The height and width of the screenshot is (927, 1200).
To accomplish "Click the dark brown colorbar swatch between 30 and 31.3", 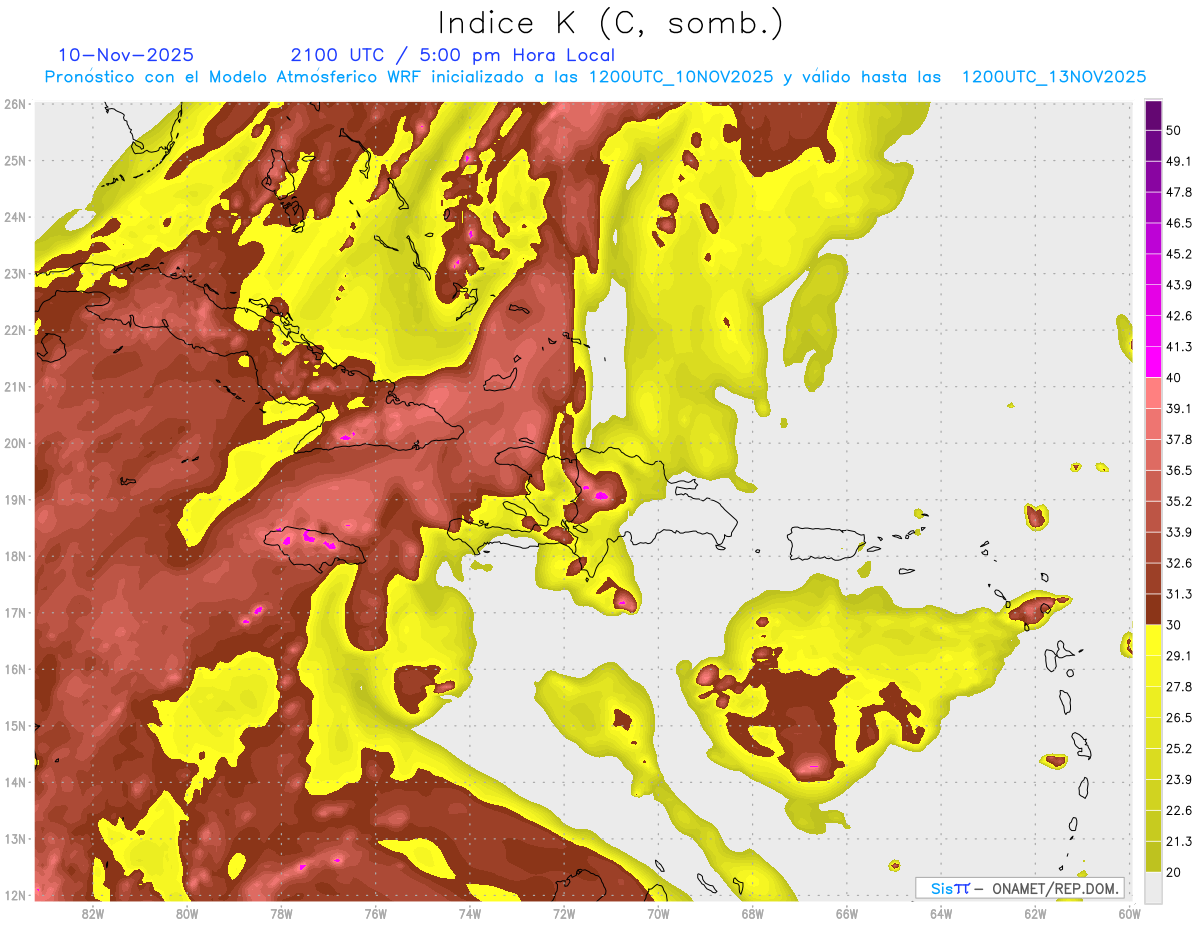I will [1153, 609].
